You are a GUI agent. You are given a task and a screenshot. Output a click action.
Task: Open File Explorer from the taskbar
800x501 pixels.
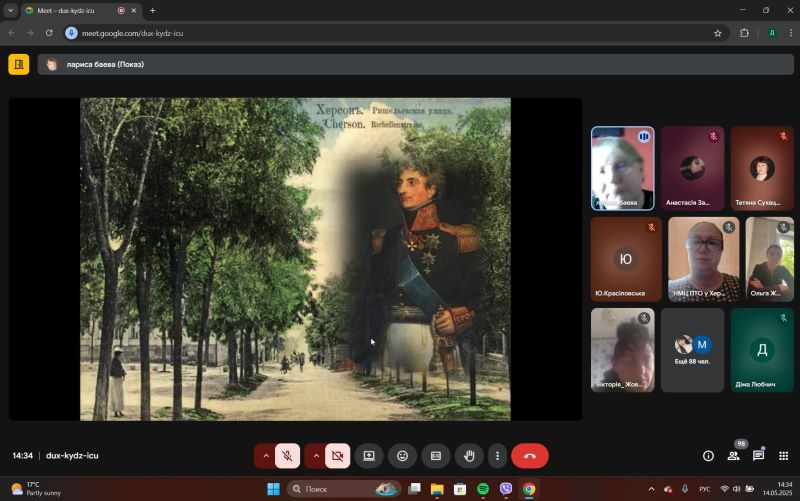pyautogui.click(x=437, y=489)
